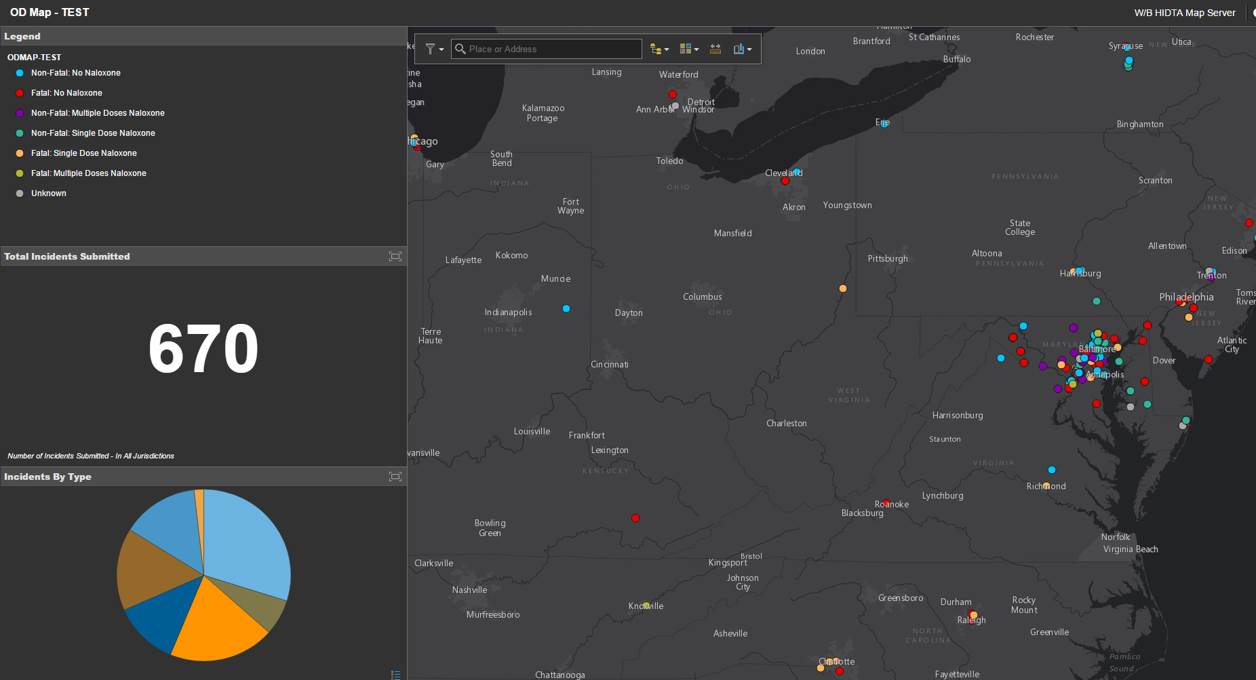The height and width of the screenshot is (680, 1256).
Task: Select green incident dot south of Harrisburg
Action: (1096, 301)
